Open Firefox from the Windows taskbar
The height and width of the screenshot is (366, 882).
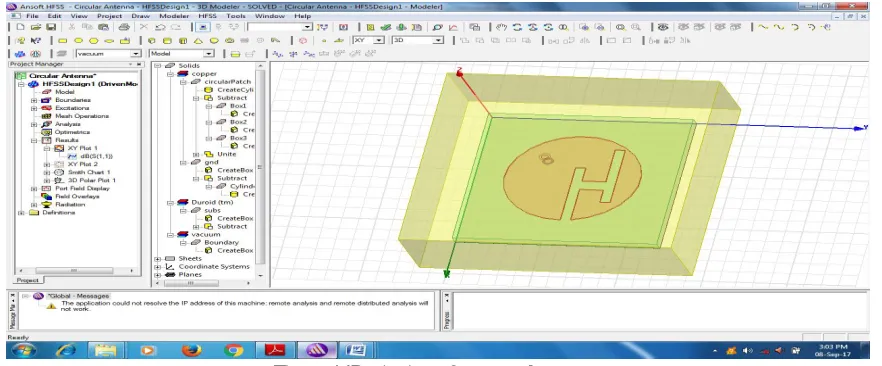pos(192,350)
